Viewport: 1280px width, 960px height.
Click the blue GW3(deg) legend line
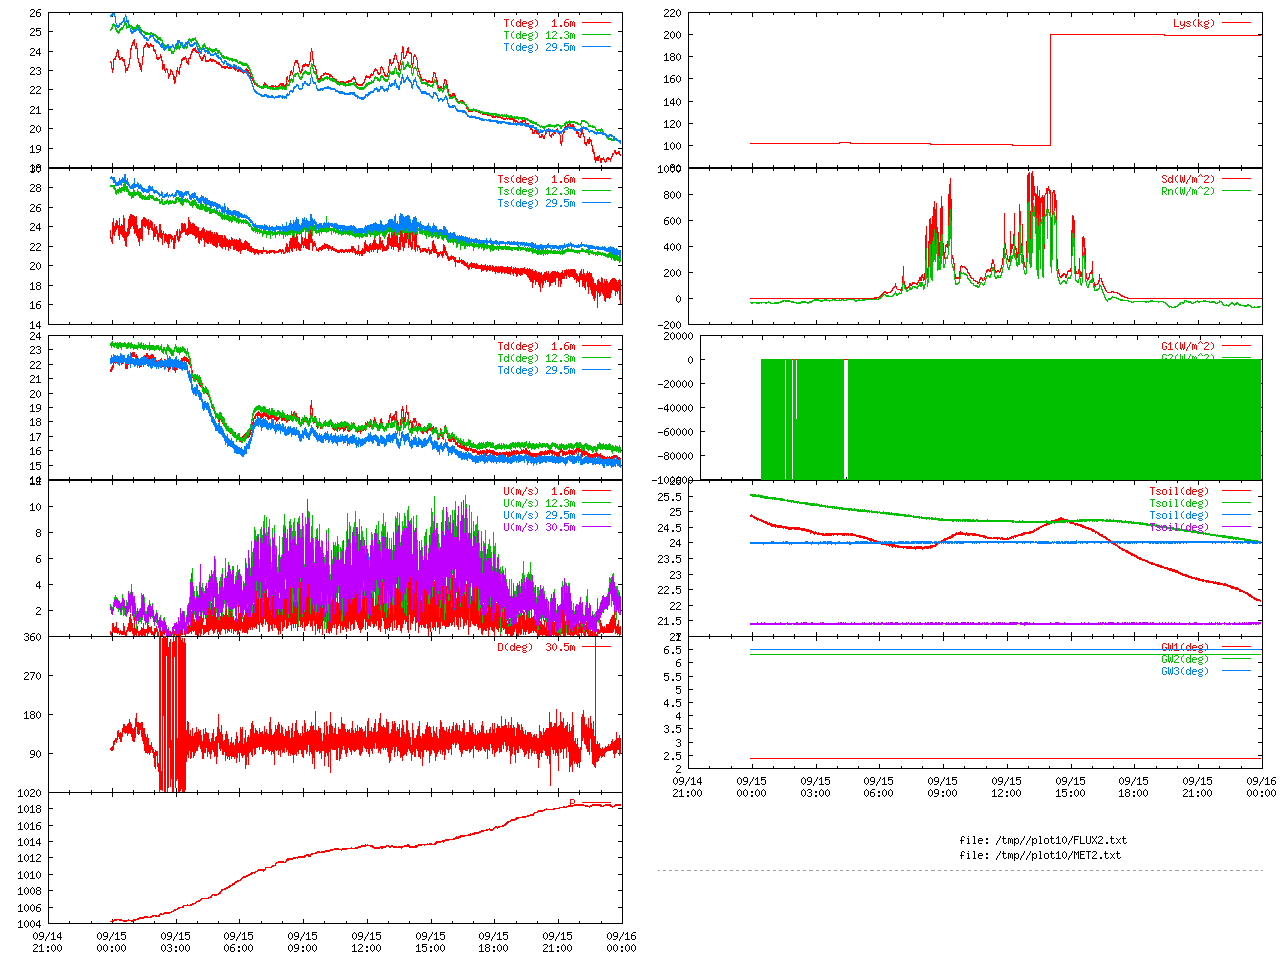click(x=1236, y=671)
